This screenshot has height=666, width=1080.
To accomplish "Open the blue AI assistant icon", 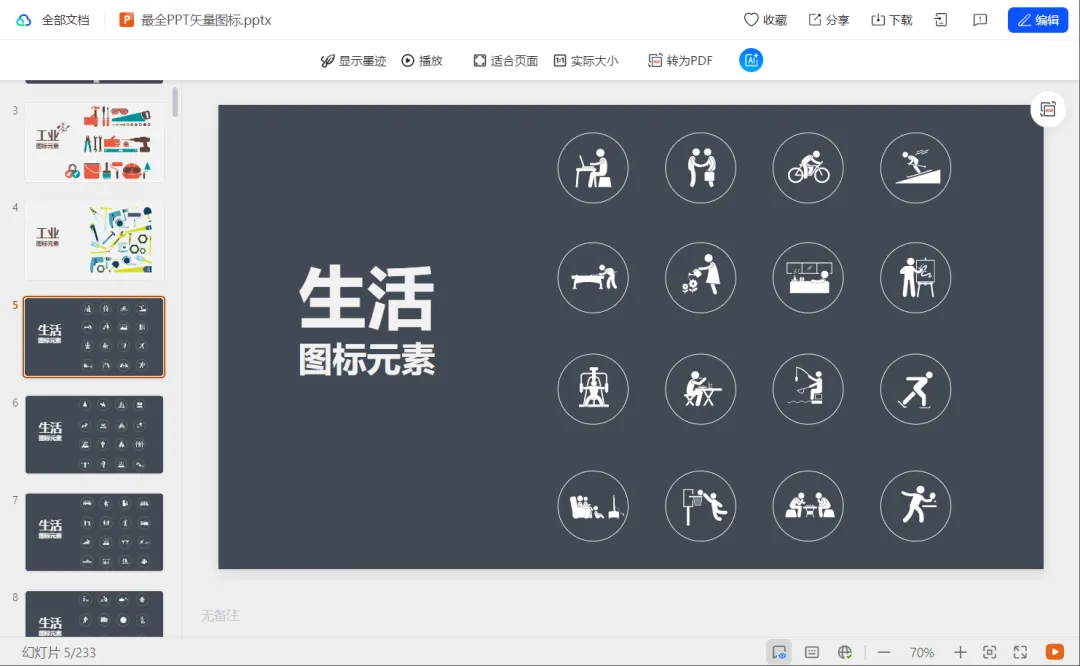I will pos(751,61).
